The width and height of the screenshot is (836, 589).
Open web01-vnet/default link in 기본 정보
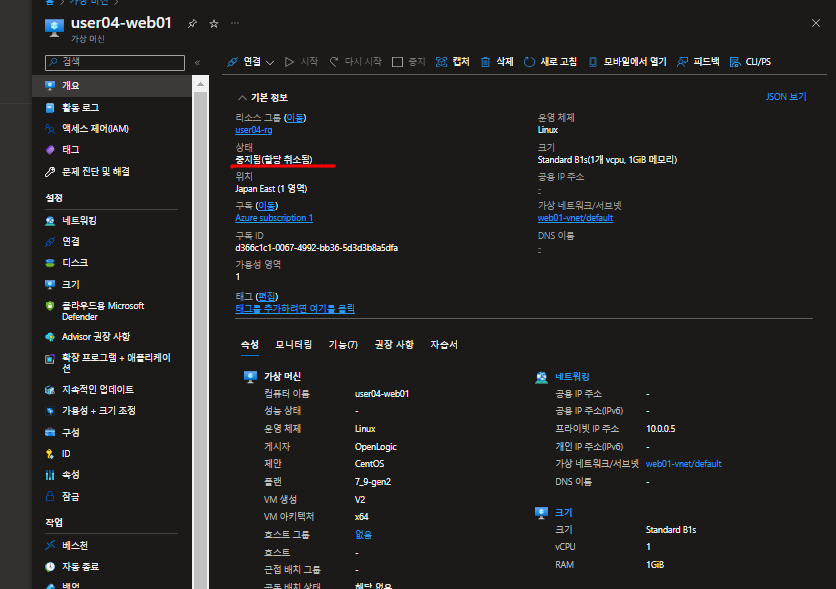click(x=575, y=218)
